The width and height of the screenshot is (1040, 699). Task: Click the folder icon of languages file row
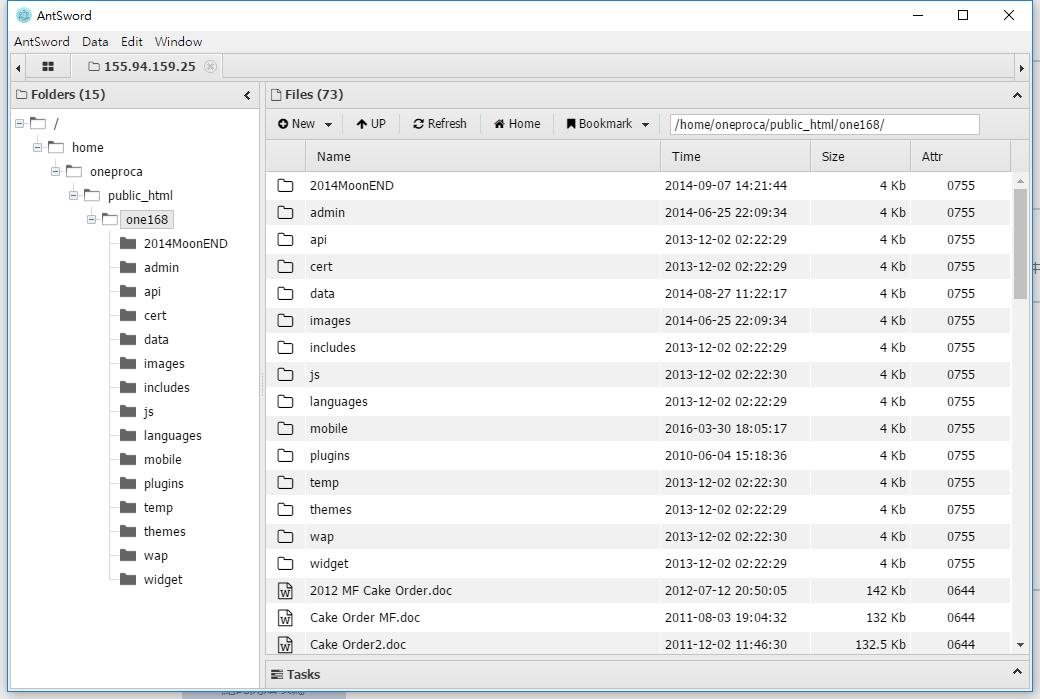point(285,402)
